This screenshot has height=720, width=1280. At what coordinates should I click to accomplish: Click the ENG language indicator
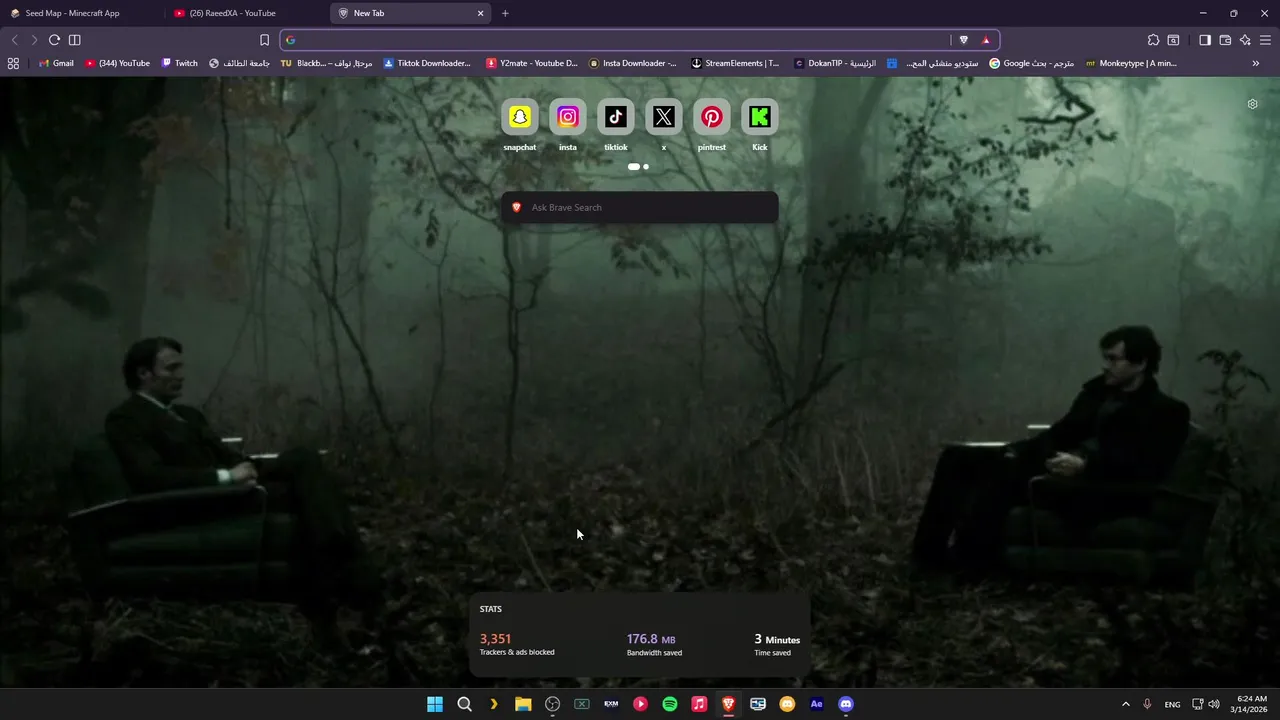coord(1172,704)
